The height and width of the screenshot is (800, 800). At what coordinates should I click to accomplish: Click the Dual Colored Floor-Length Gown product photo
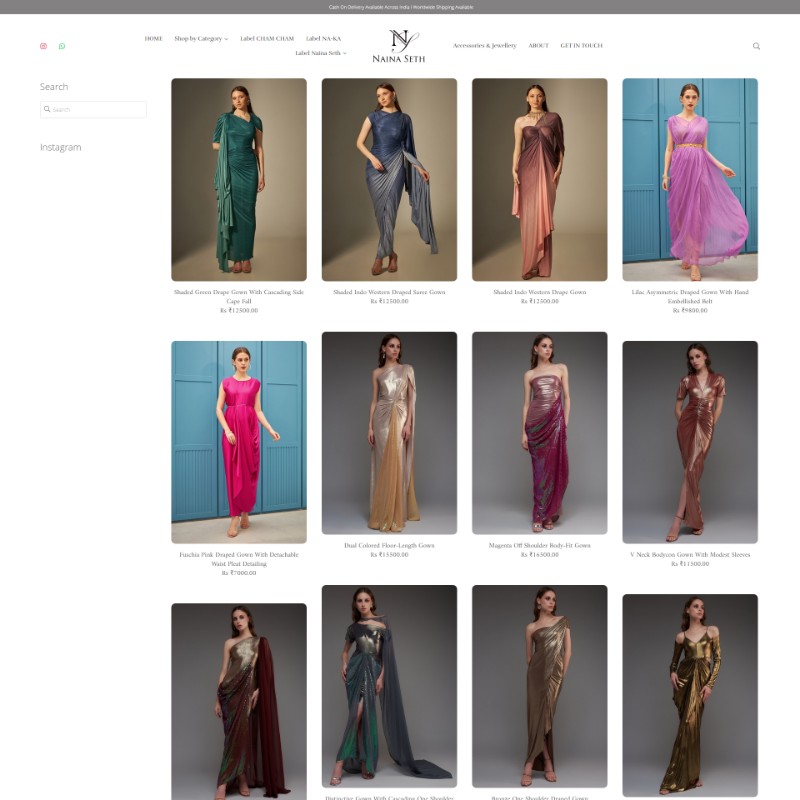pyautogui.click(x=390, y=434)
